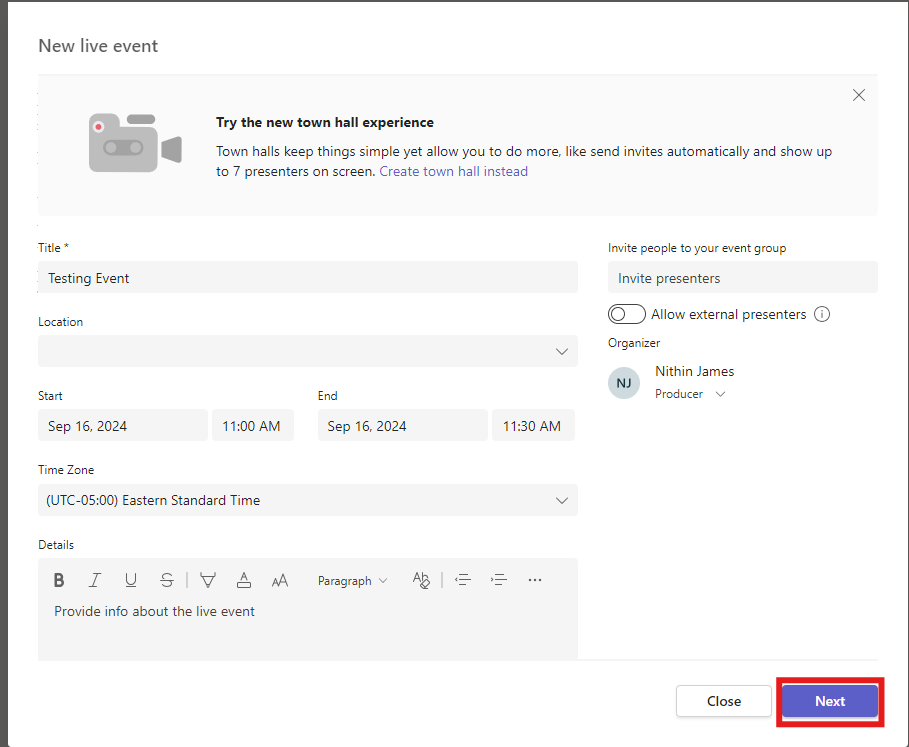Apply strikethrough formatting in Details editor

[167, 580]
